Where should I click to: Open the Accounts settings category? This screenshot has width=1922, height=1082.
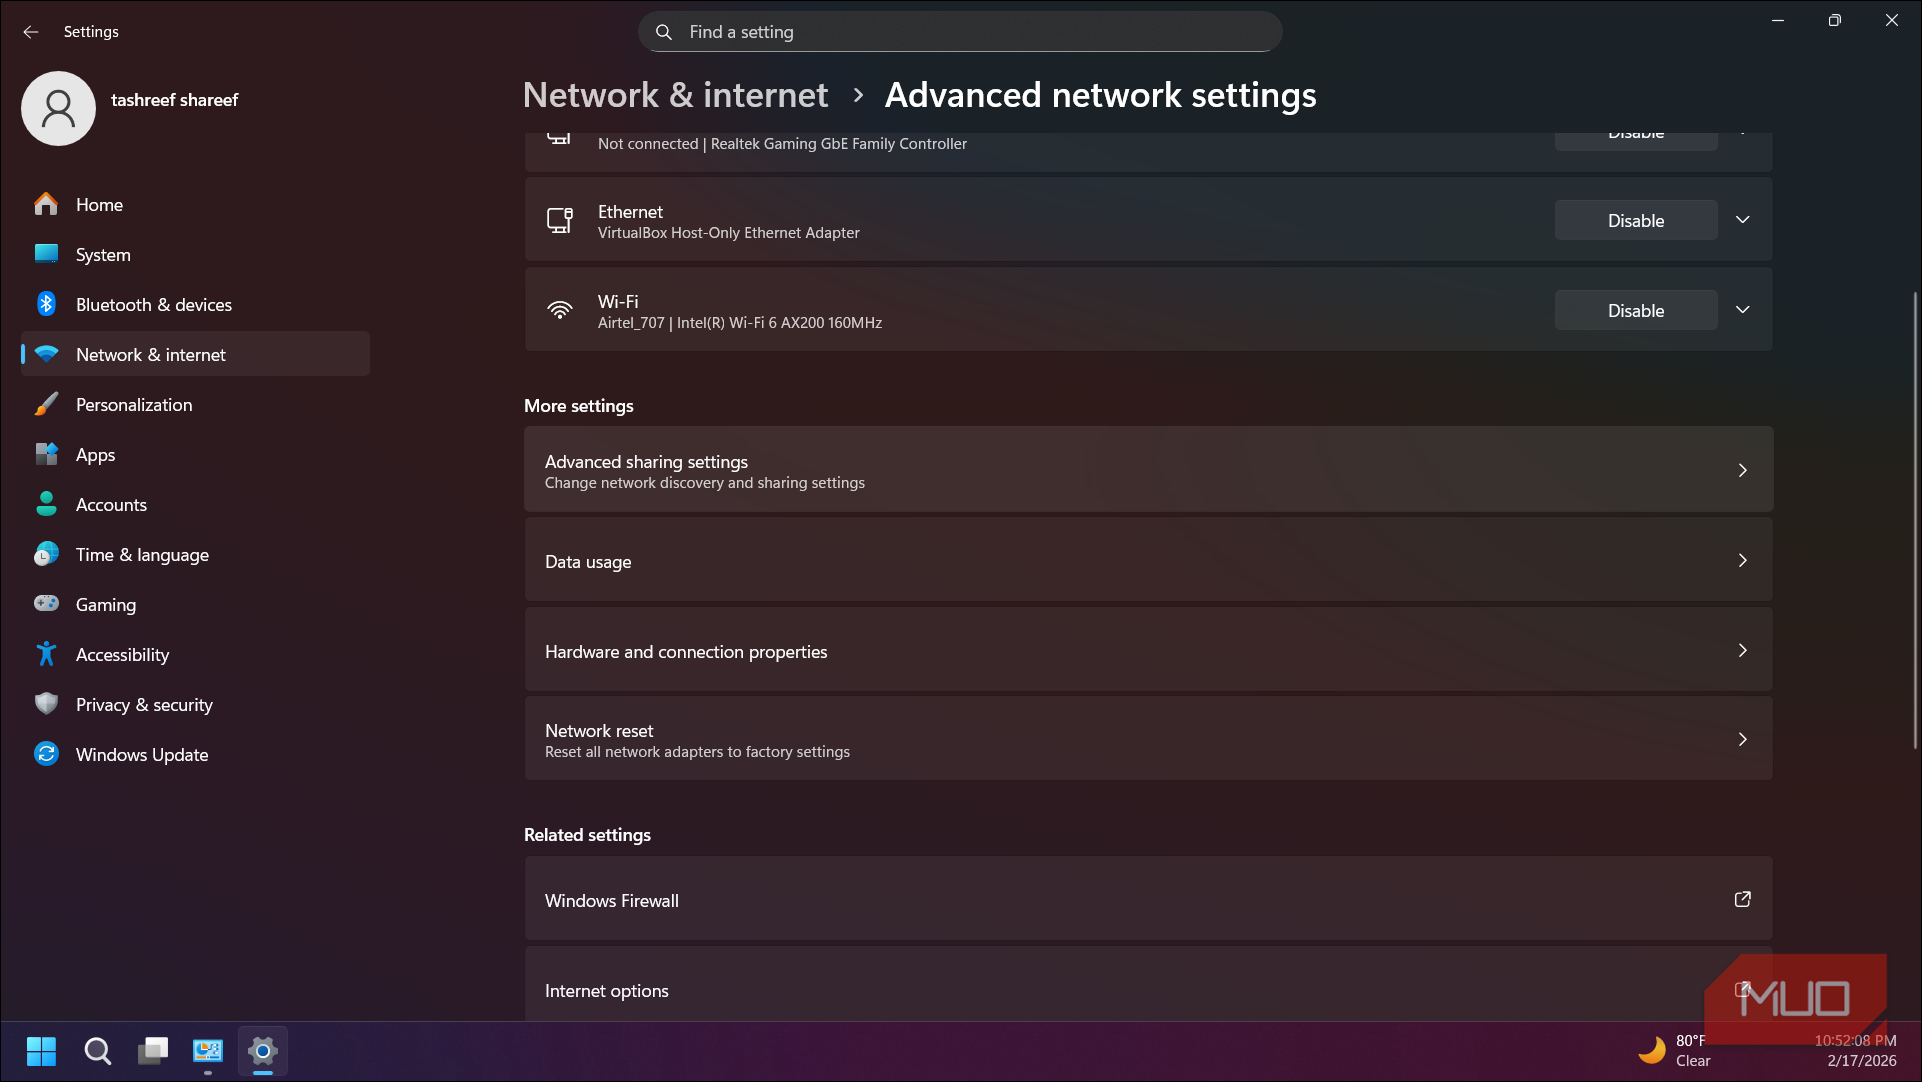[195, 504]
